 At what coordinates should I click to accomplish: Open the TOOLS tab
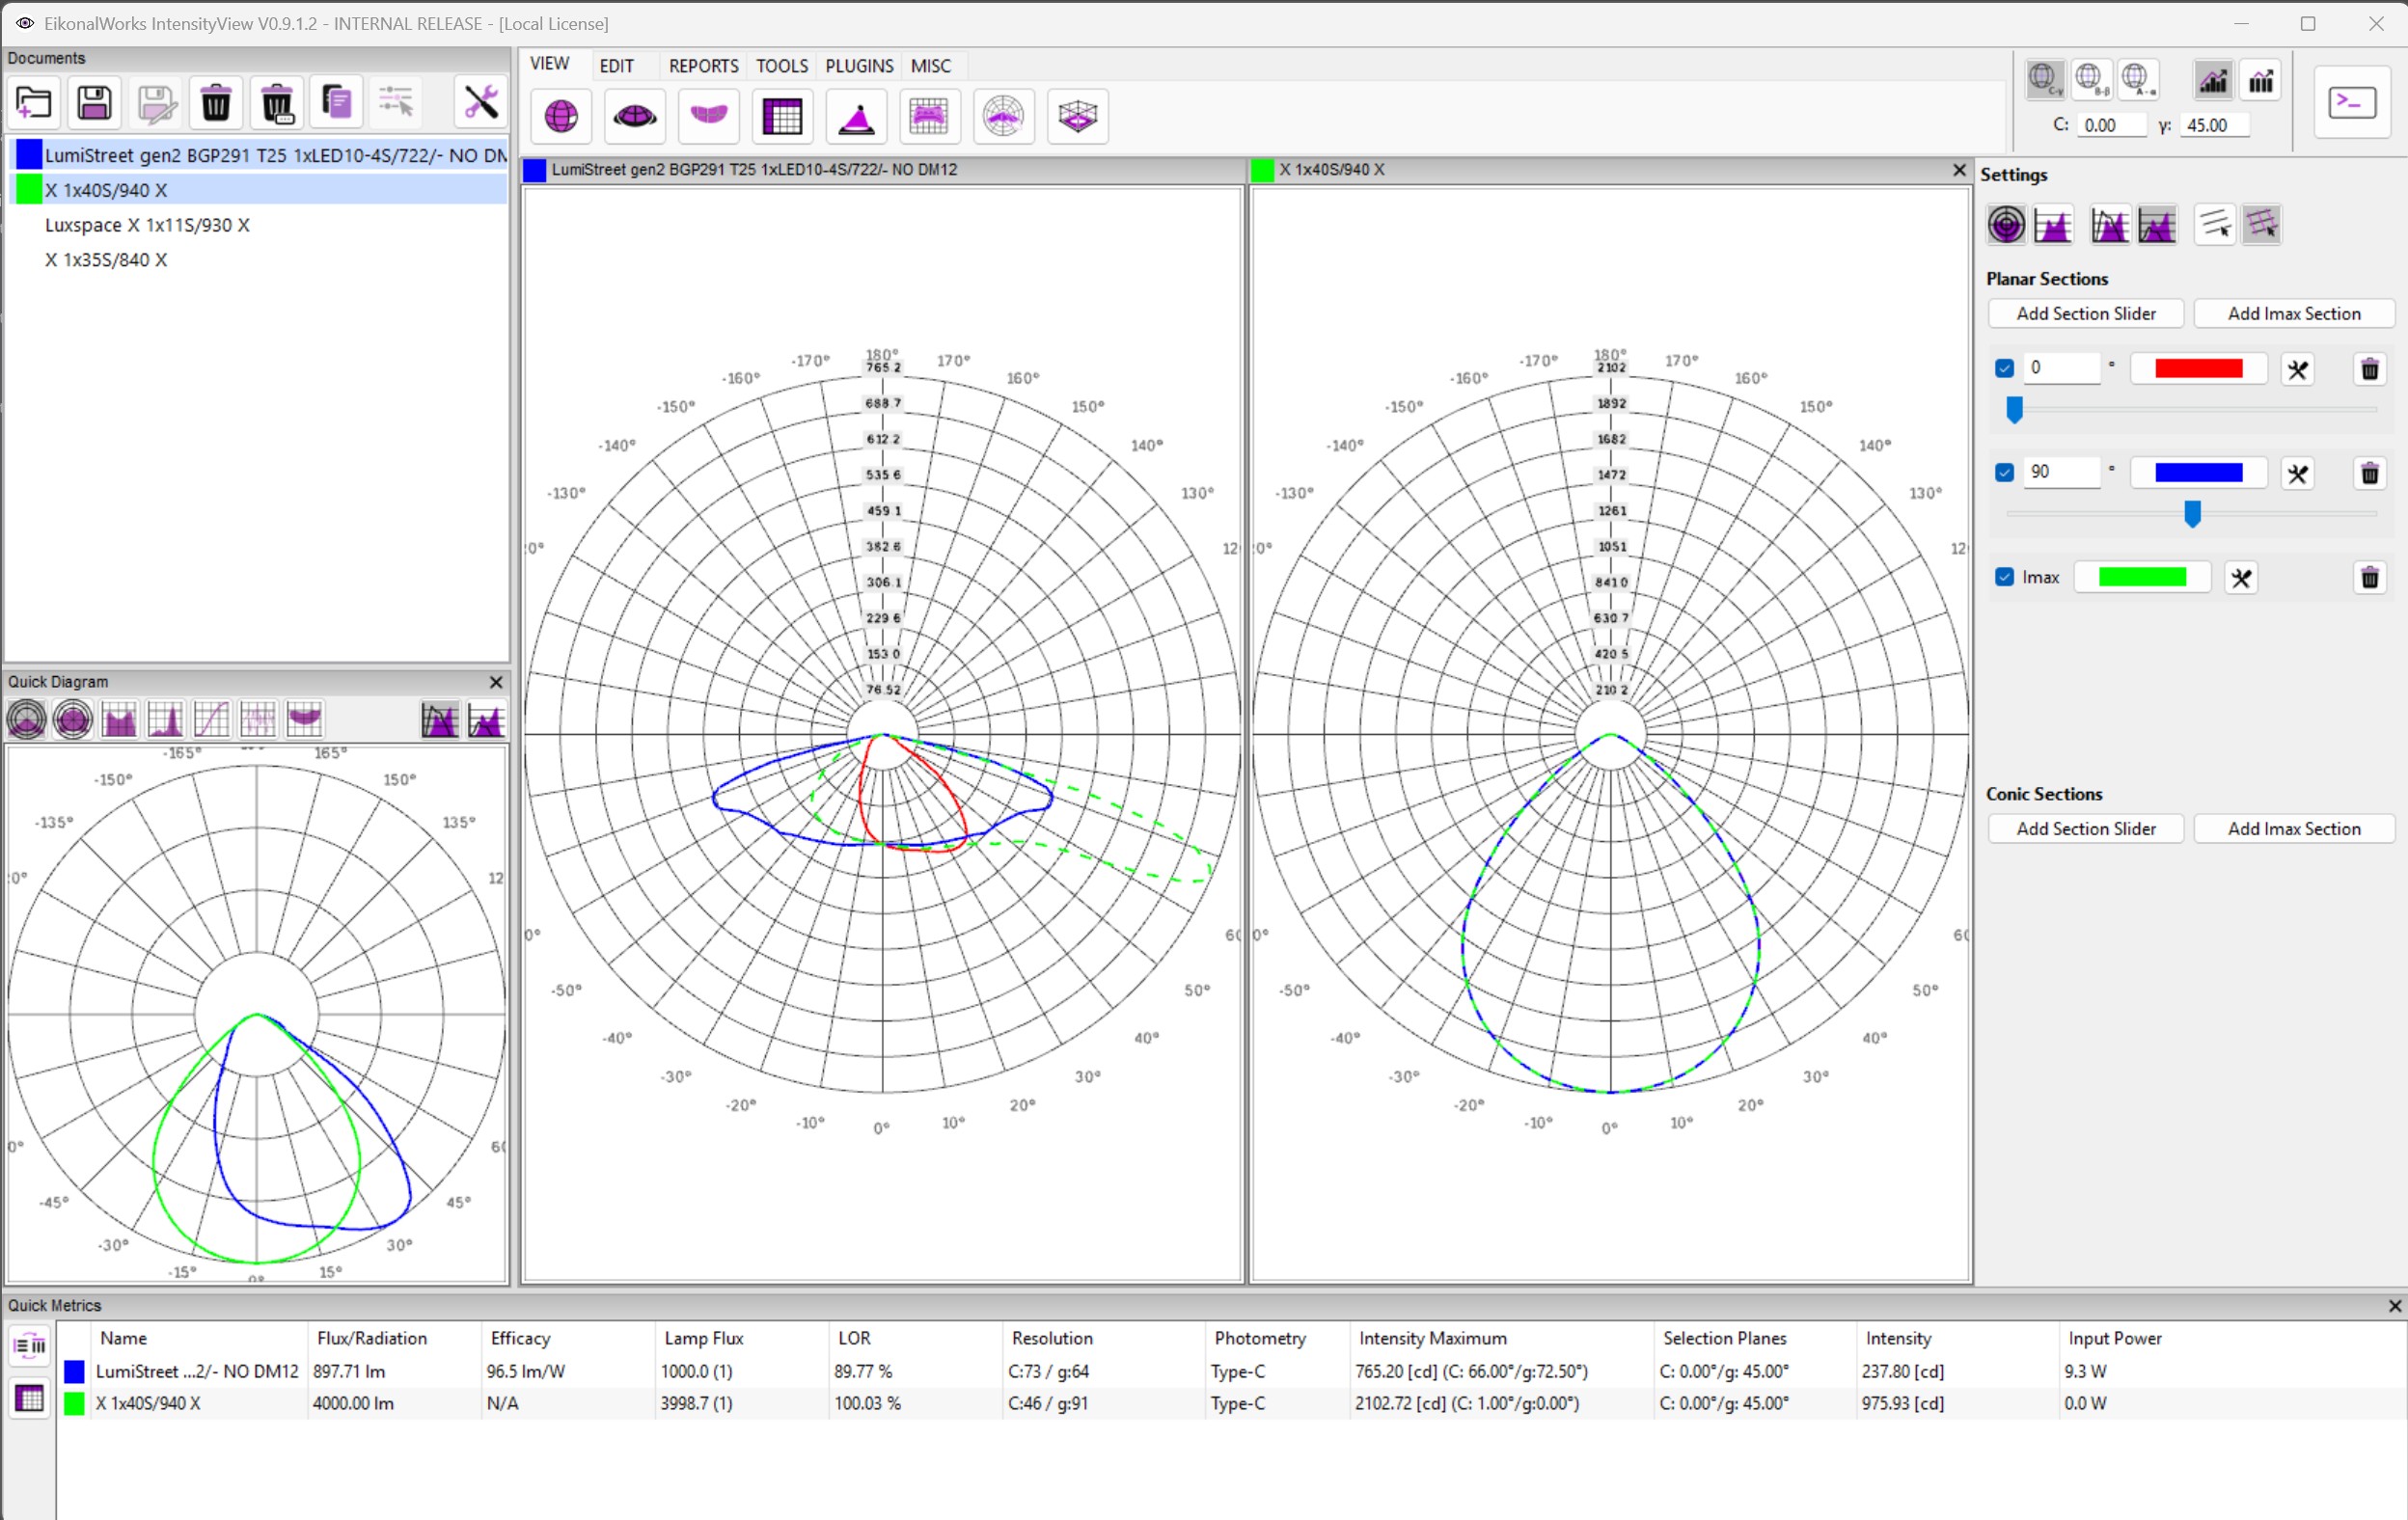(782, 66)
